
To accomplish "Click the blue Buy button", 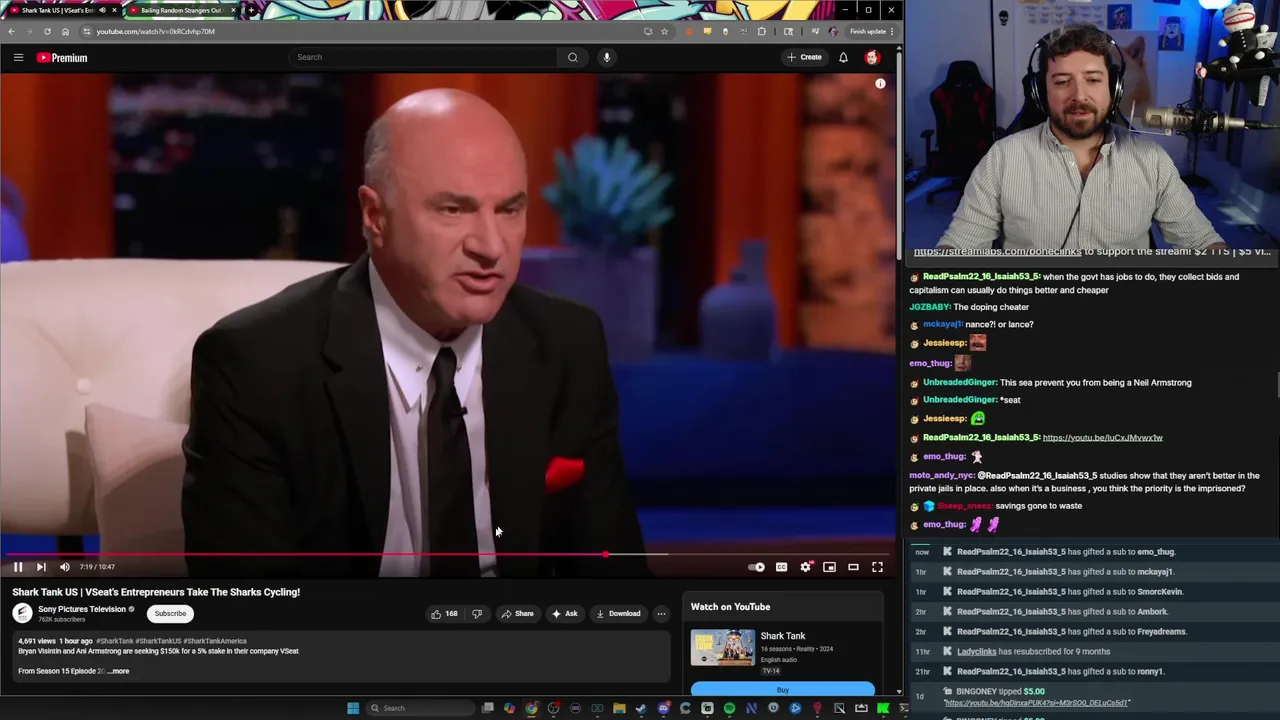I will (783, 689).
